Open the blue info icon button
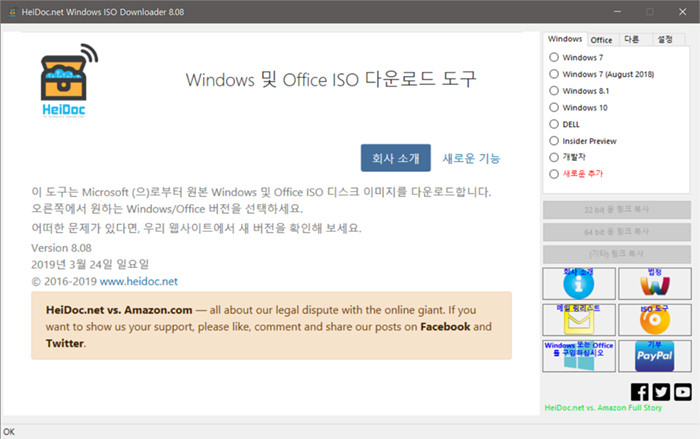Viewport: 700px width, 439px height. pyautogui.click(x=579, y=284)
